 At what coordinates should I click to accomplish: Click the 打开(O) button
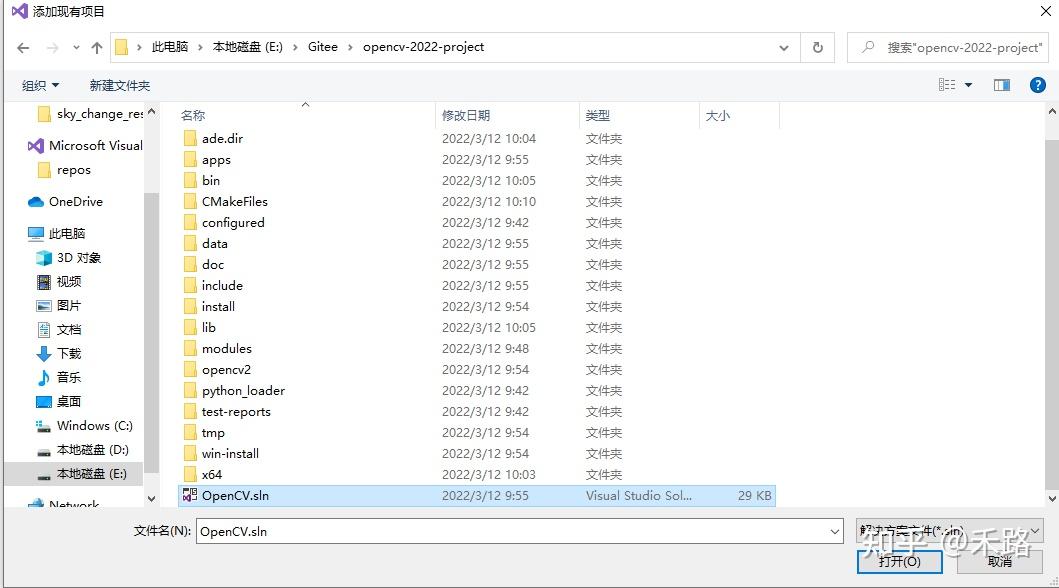(x=898, y=562)
